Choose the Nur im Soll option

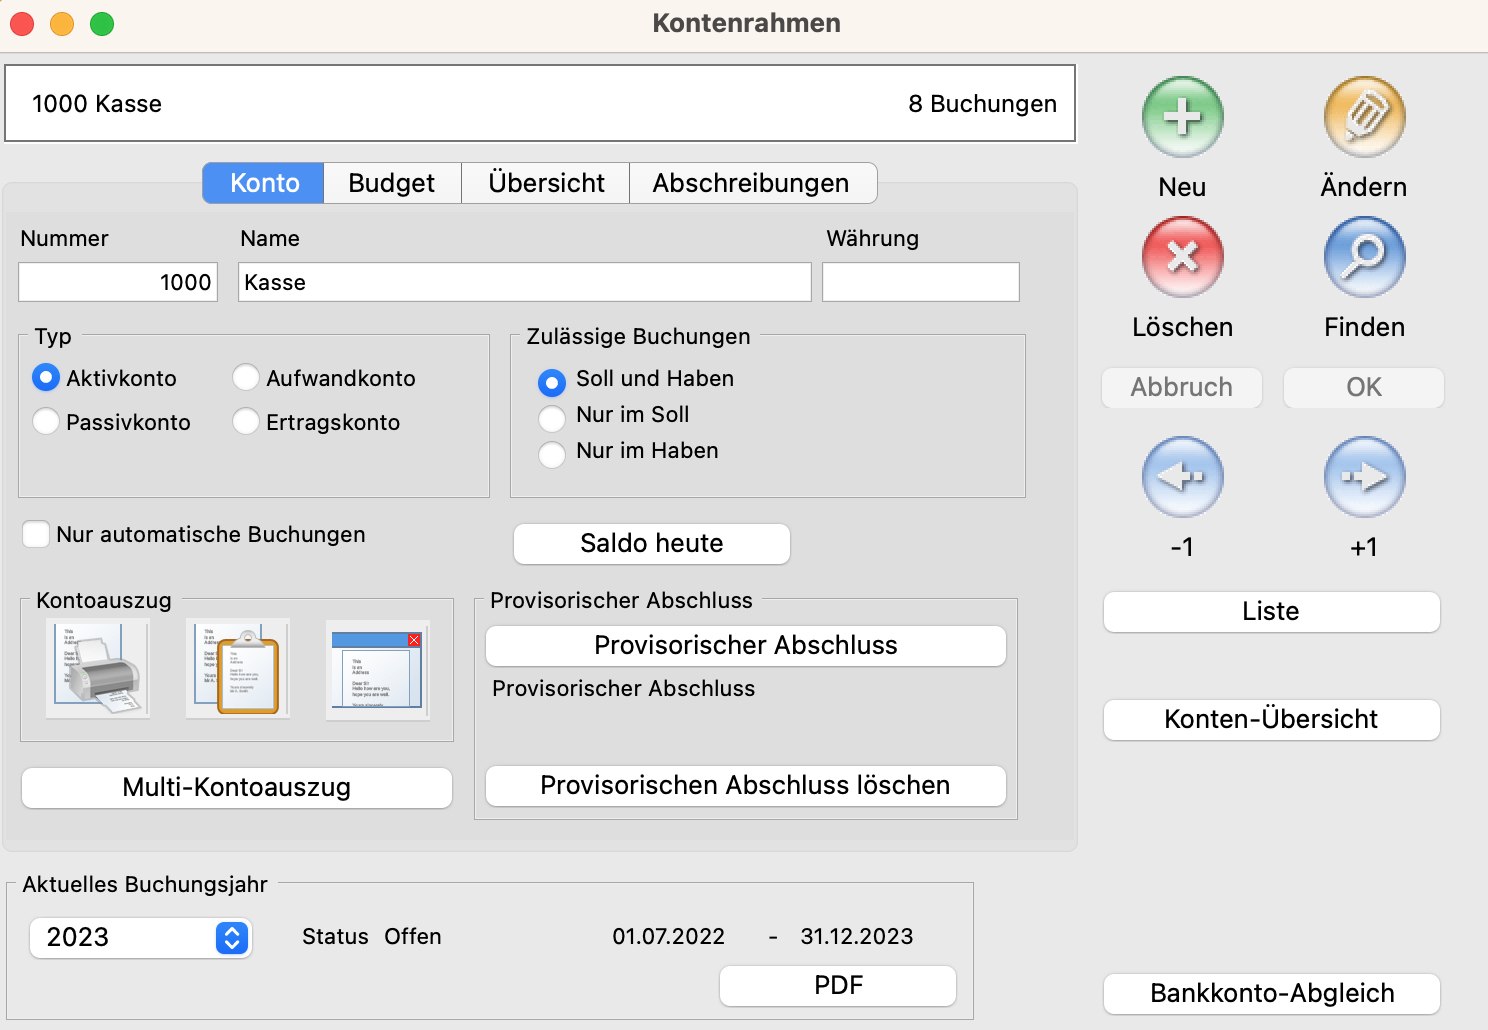[x=552, y=416]
